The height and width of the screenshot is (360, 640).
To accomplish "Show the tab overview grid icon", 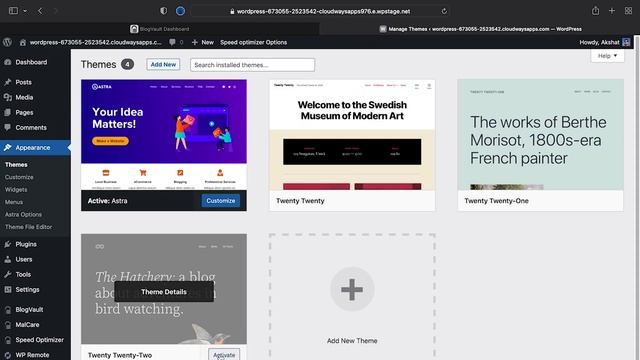I will pos(628,11).
